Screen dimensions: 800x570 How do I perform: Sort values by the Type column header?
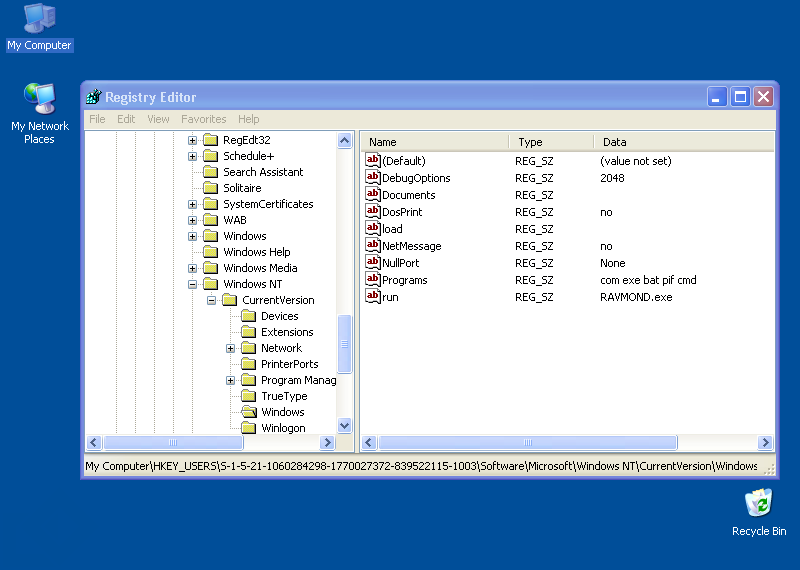552,142
